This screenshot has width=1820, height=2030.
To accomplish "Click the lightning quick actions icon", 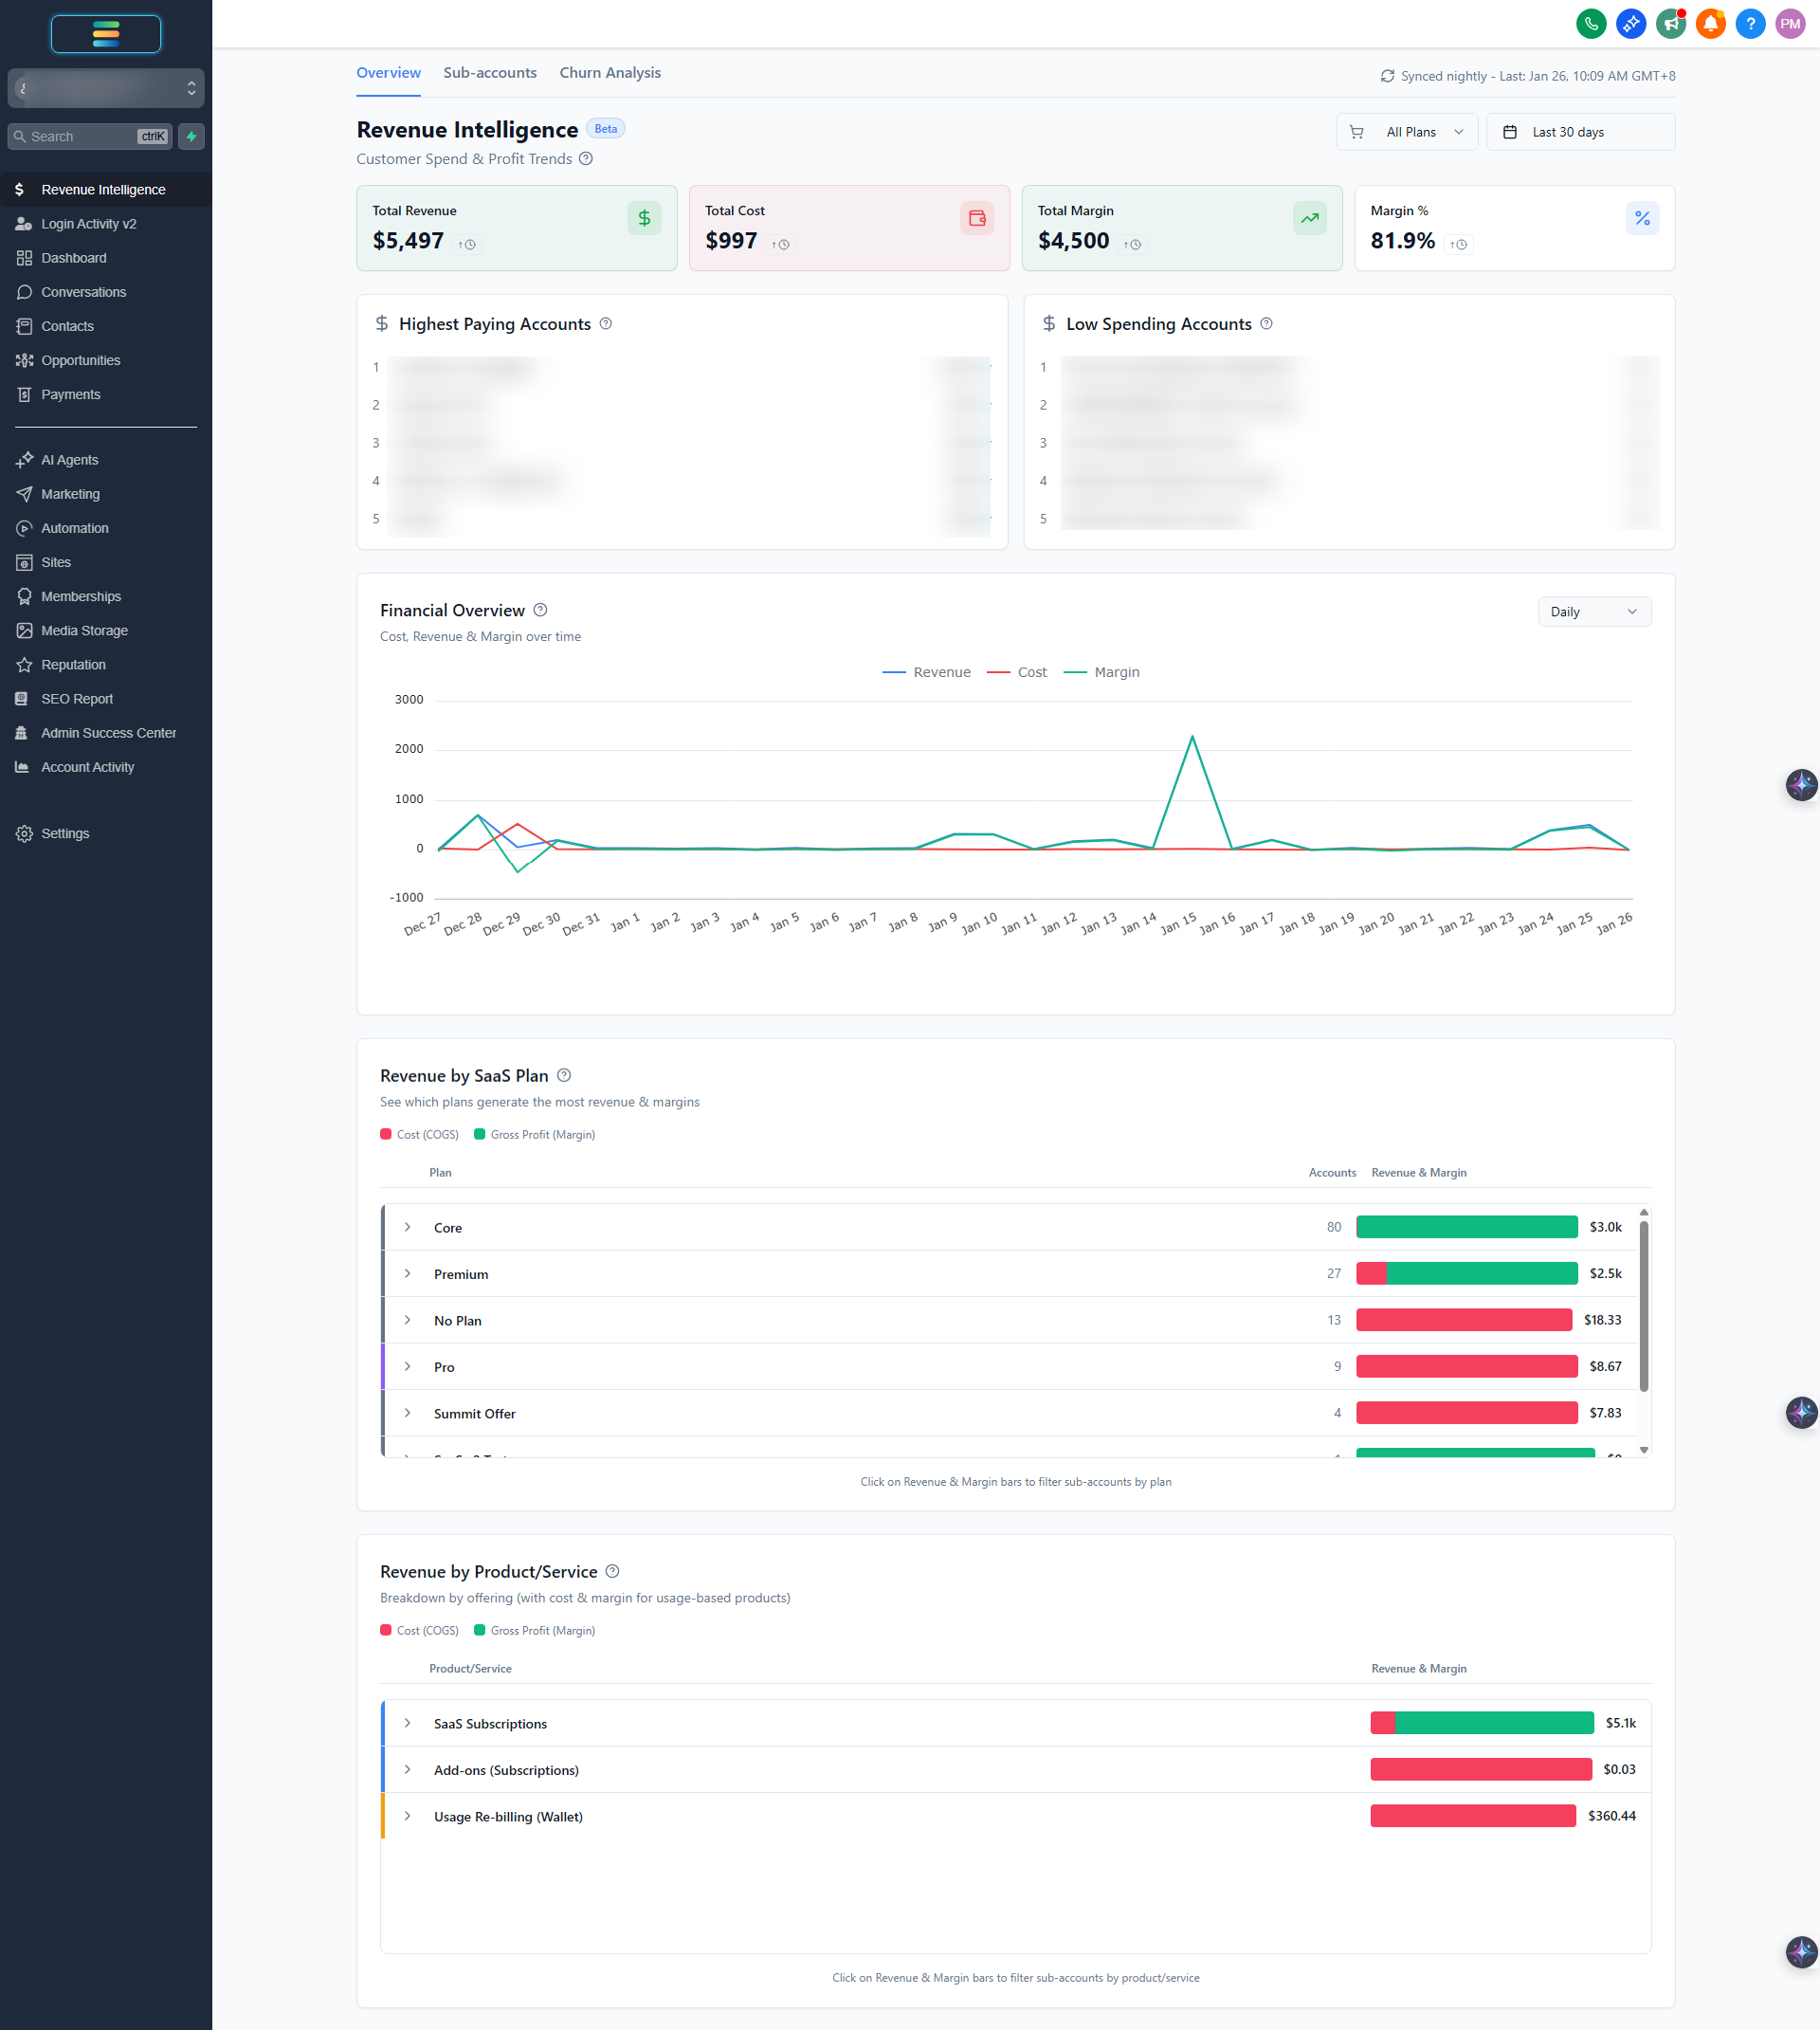I will (x=191, y=136).
